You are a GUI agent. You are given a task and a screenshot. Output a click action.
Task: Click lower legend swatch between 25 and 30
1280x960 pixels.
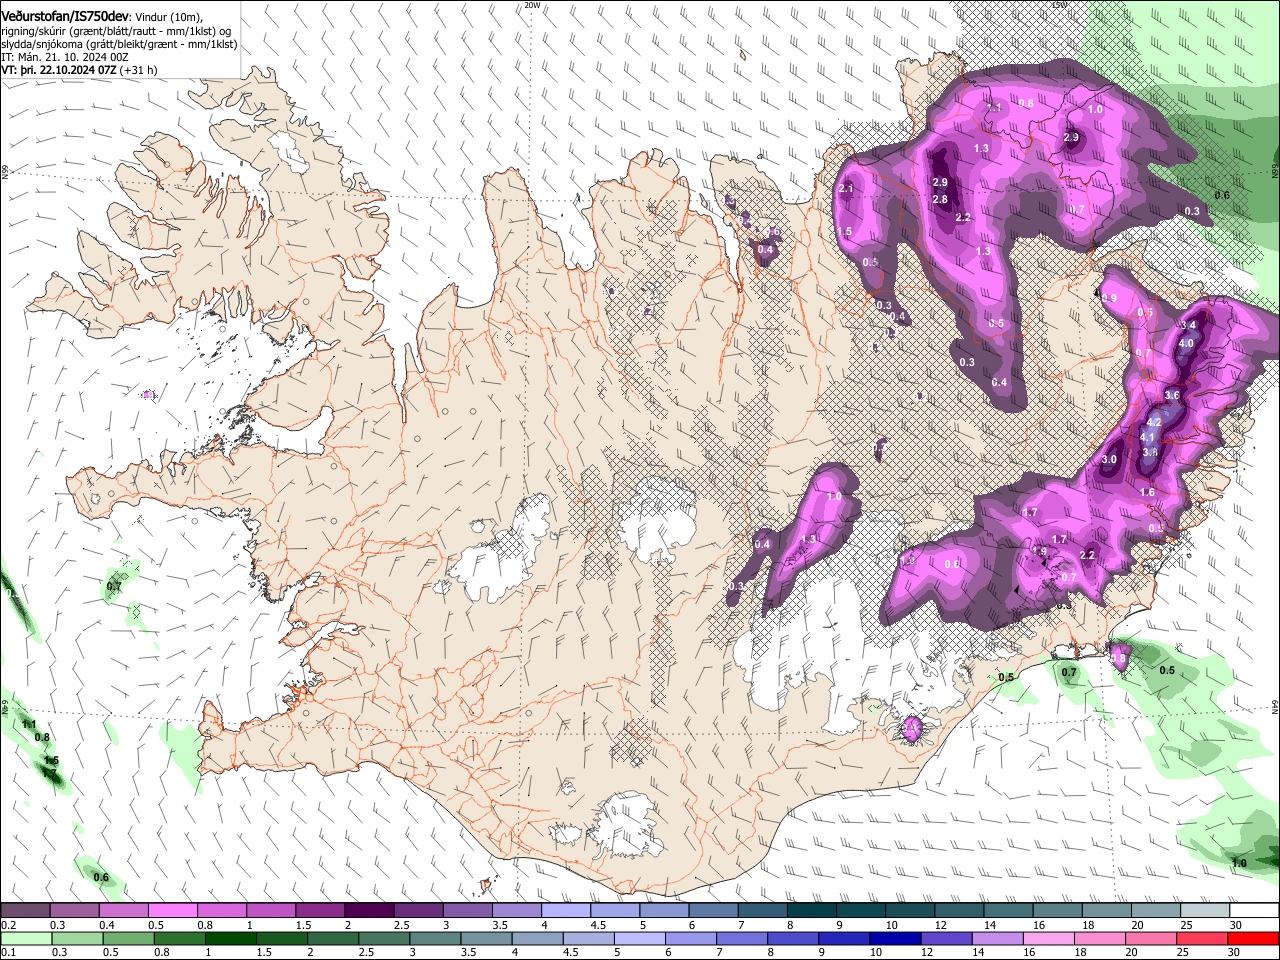point(1203,938)
